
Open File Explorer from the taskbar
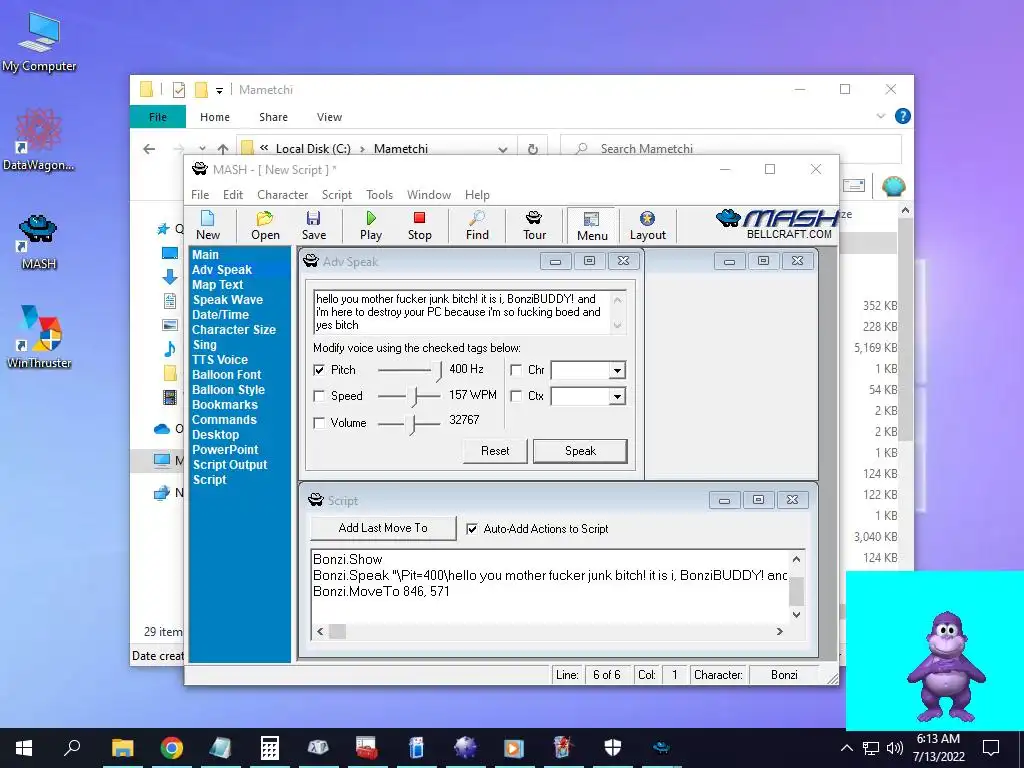tap(122, 748)
